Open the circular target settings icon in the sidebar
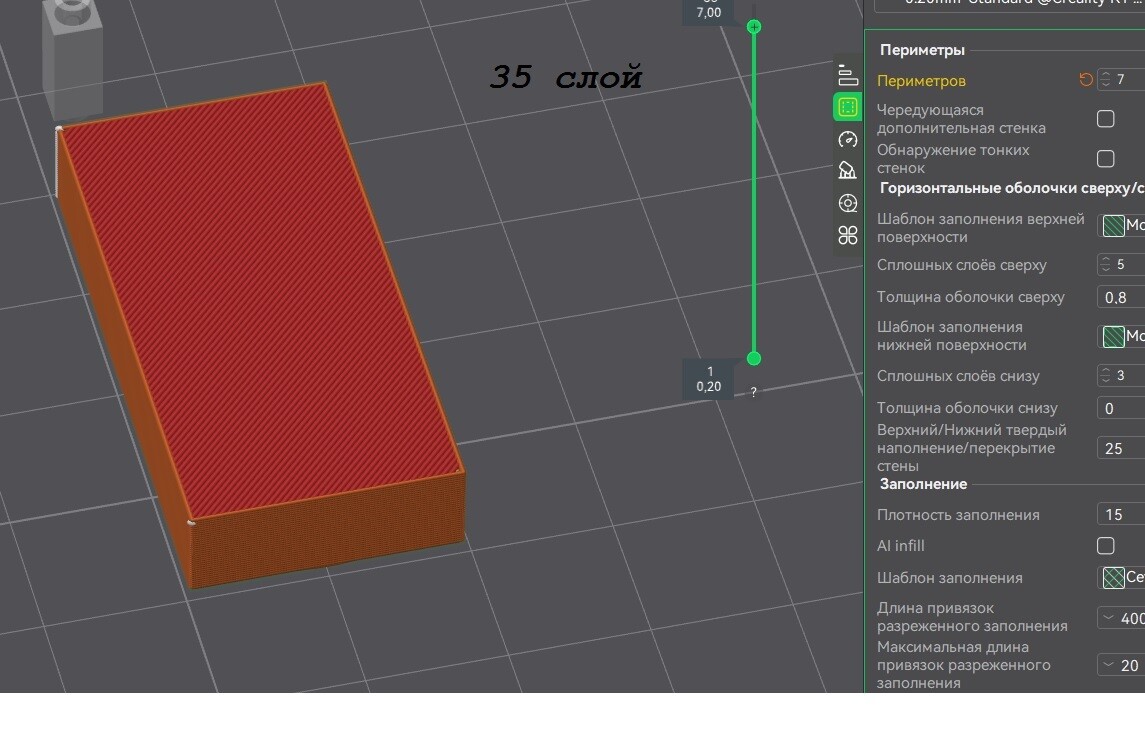Screen dimensions: 1145x745 [847, 203]
